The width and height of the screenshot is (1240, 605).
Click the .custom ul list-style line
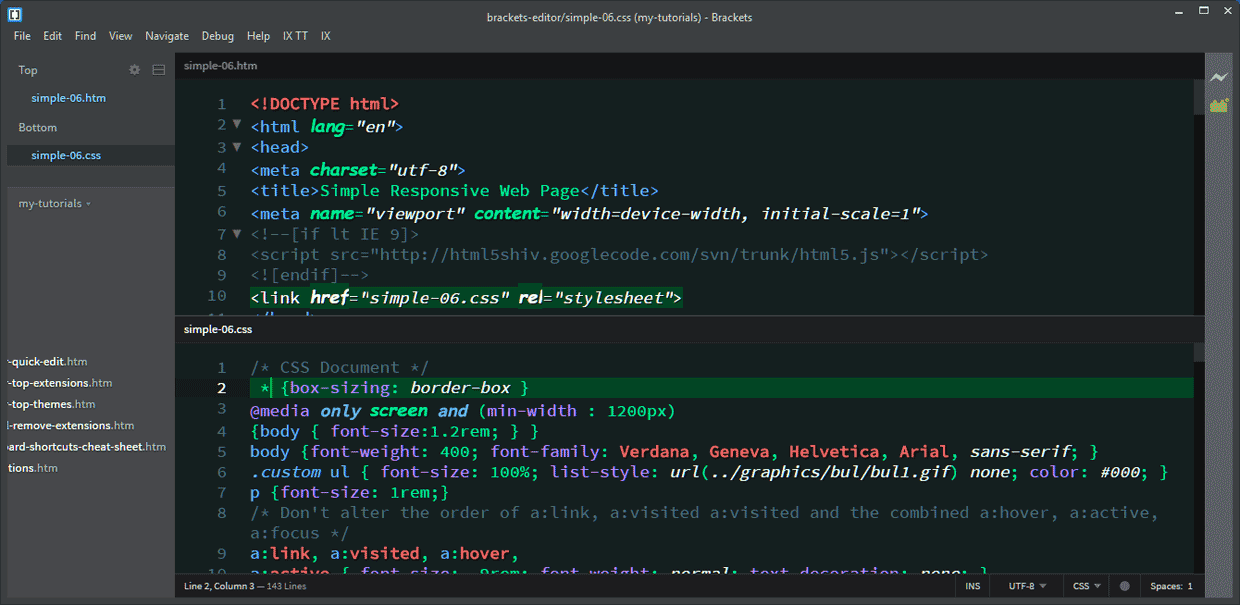click(x=709, y=472)
